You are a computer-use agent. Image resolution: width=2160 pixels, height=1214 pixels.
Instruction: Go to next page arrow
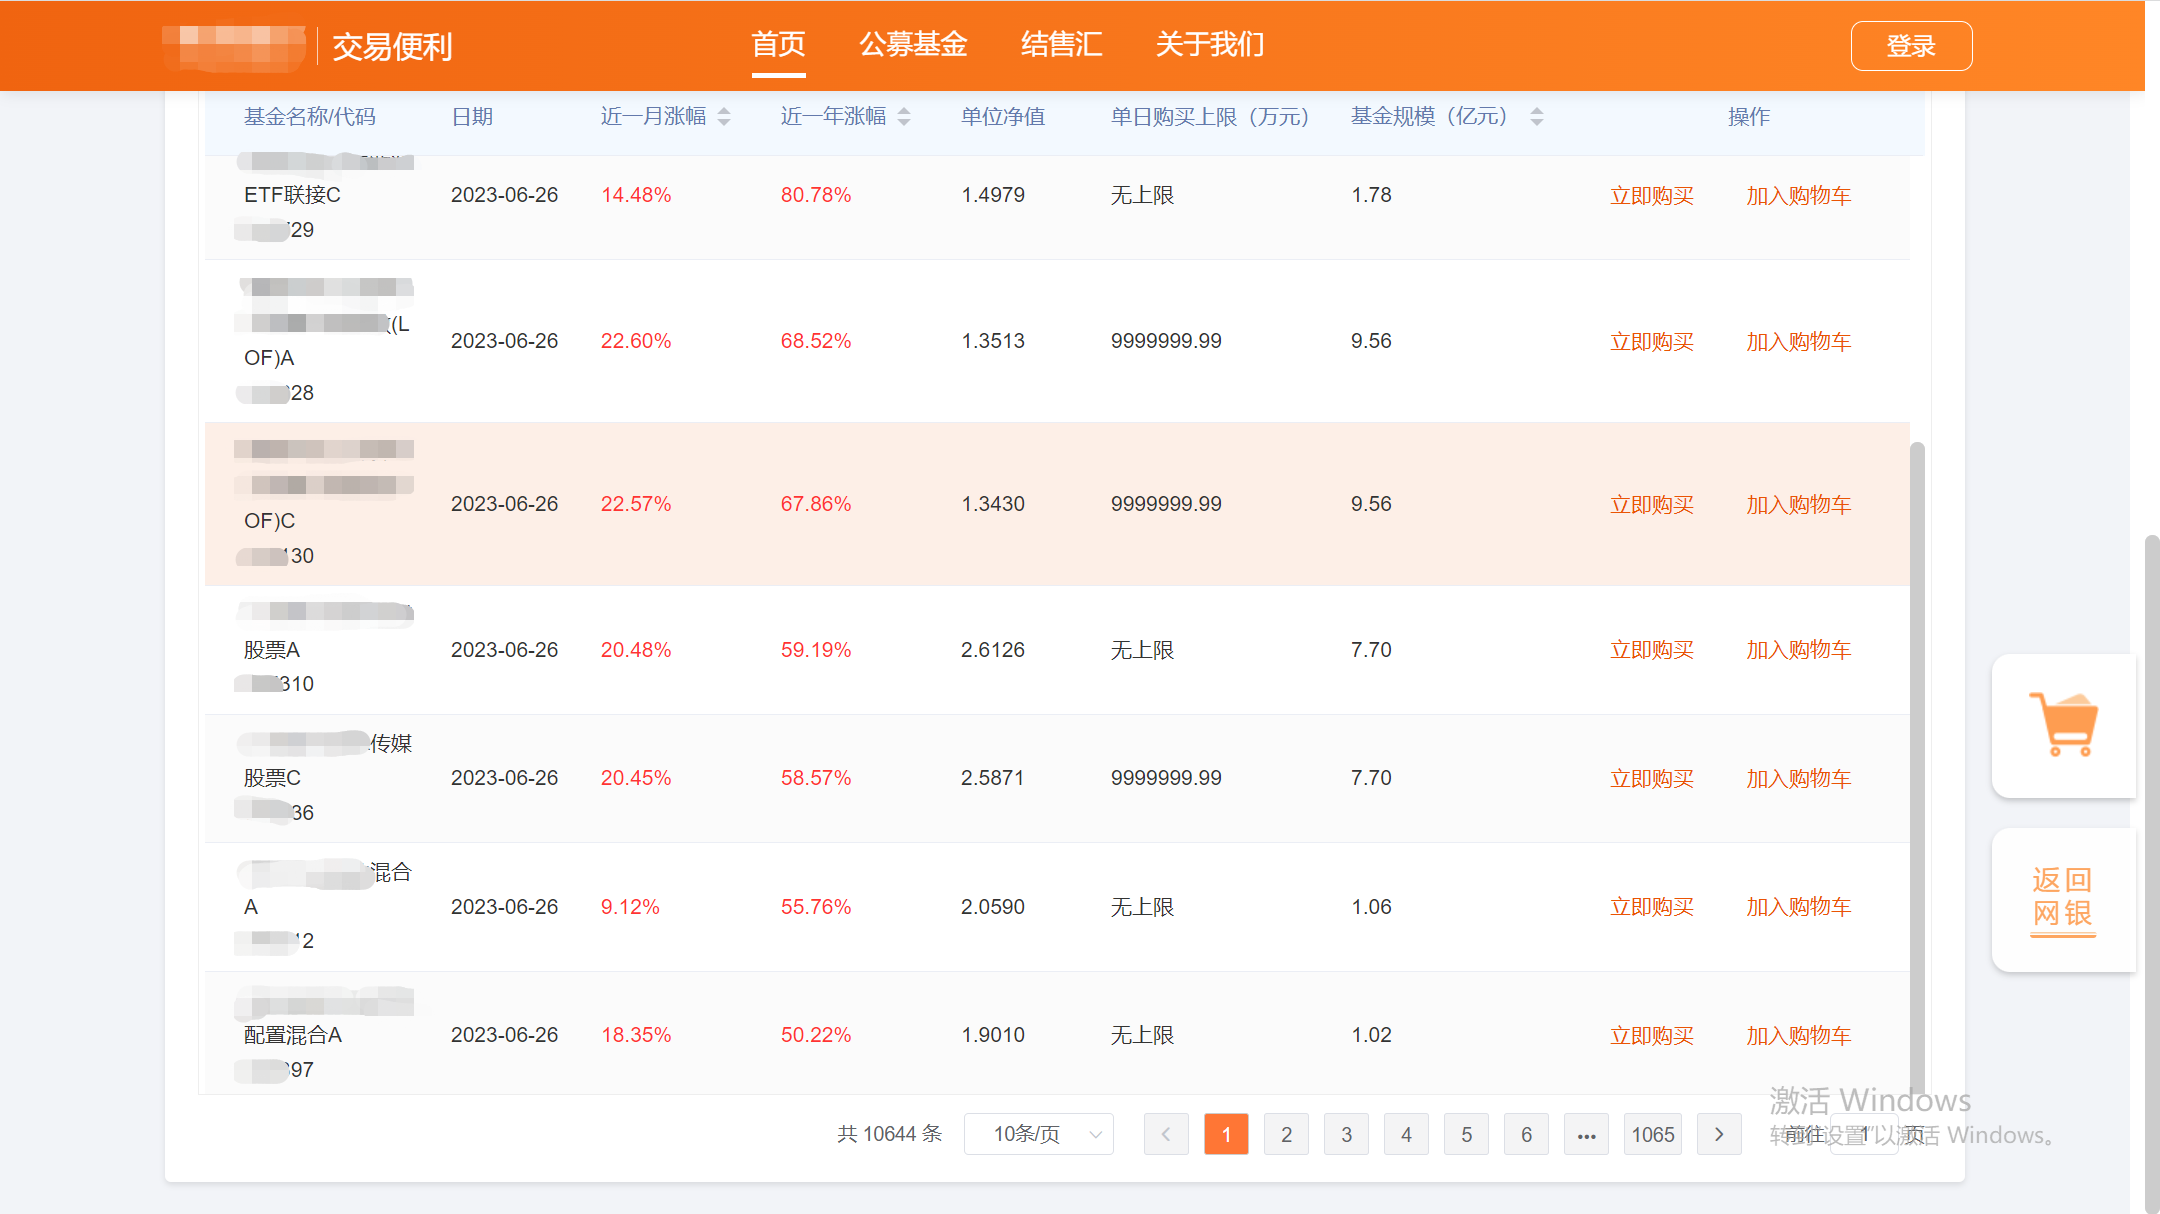pyautogui.click(x=1719, y=1134)
